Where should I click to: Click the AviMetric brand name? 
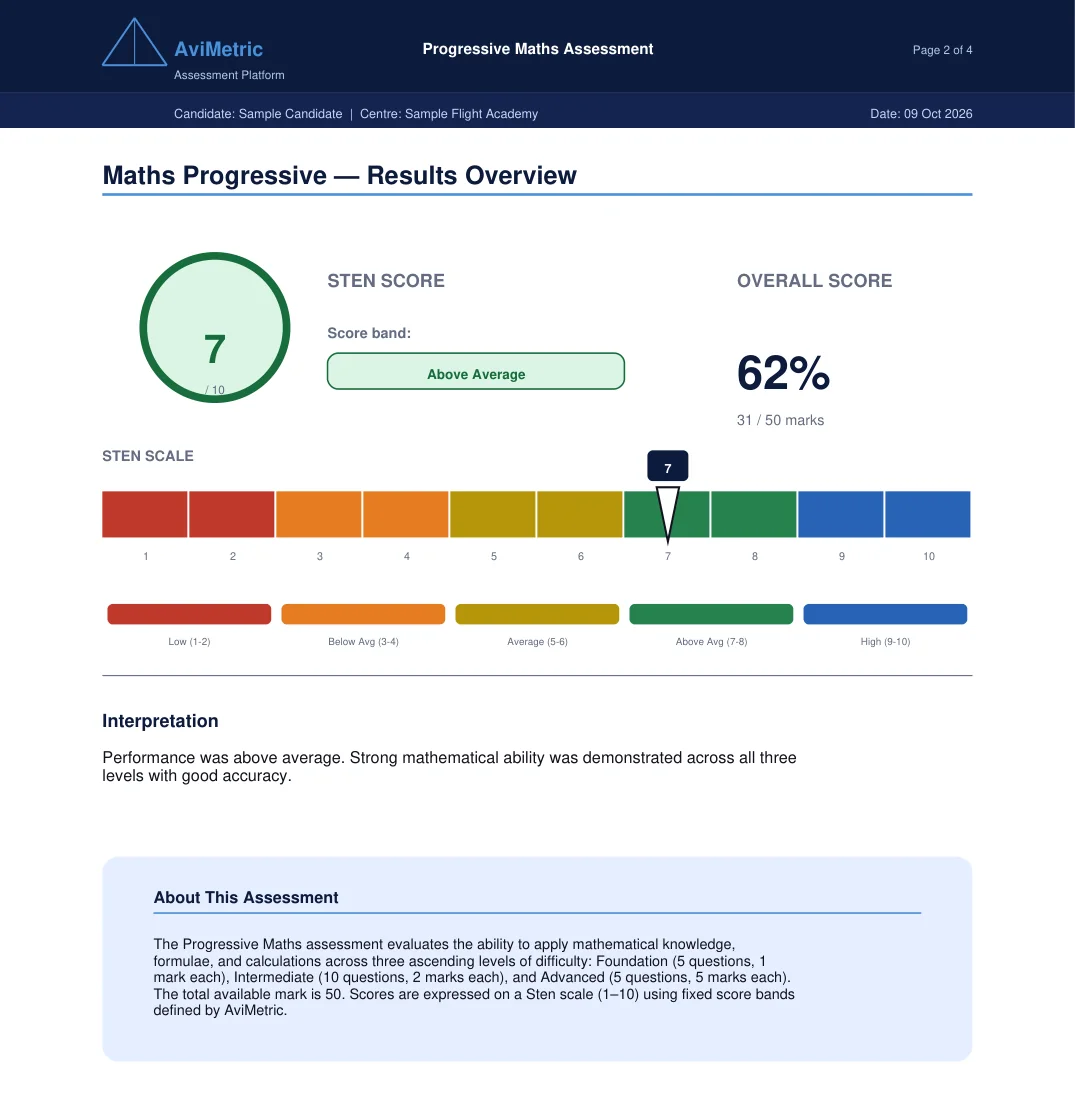coord(218,49)
